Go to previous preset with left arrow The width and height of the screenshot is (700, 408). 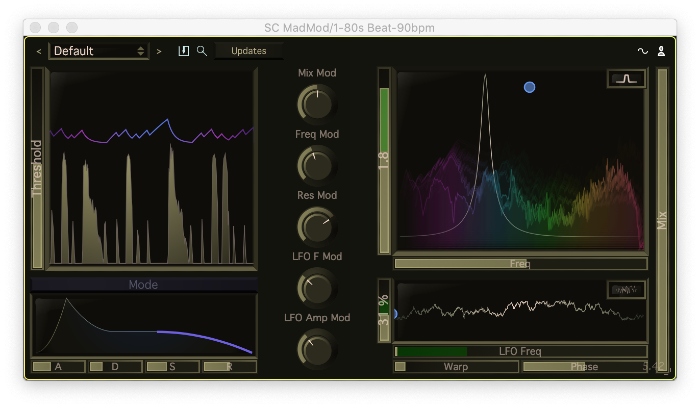[39, 51]
